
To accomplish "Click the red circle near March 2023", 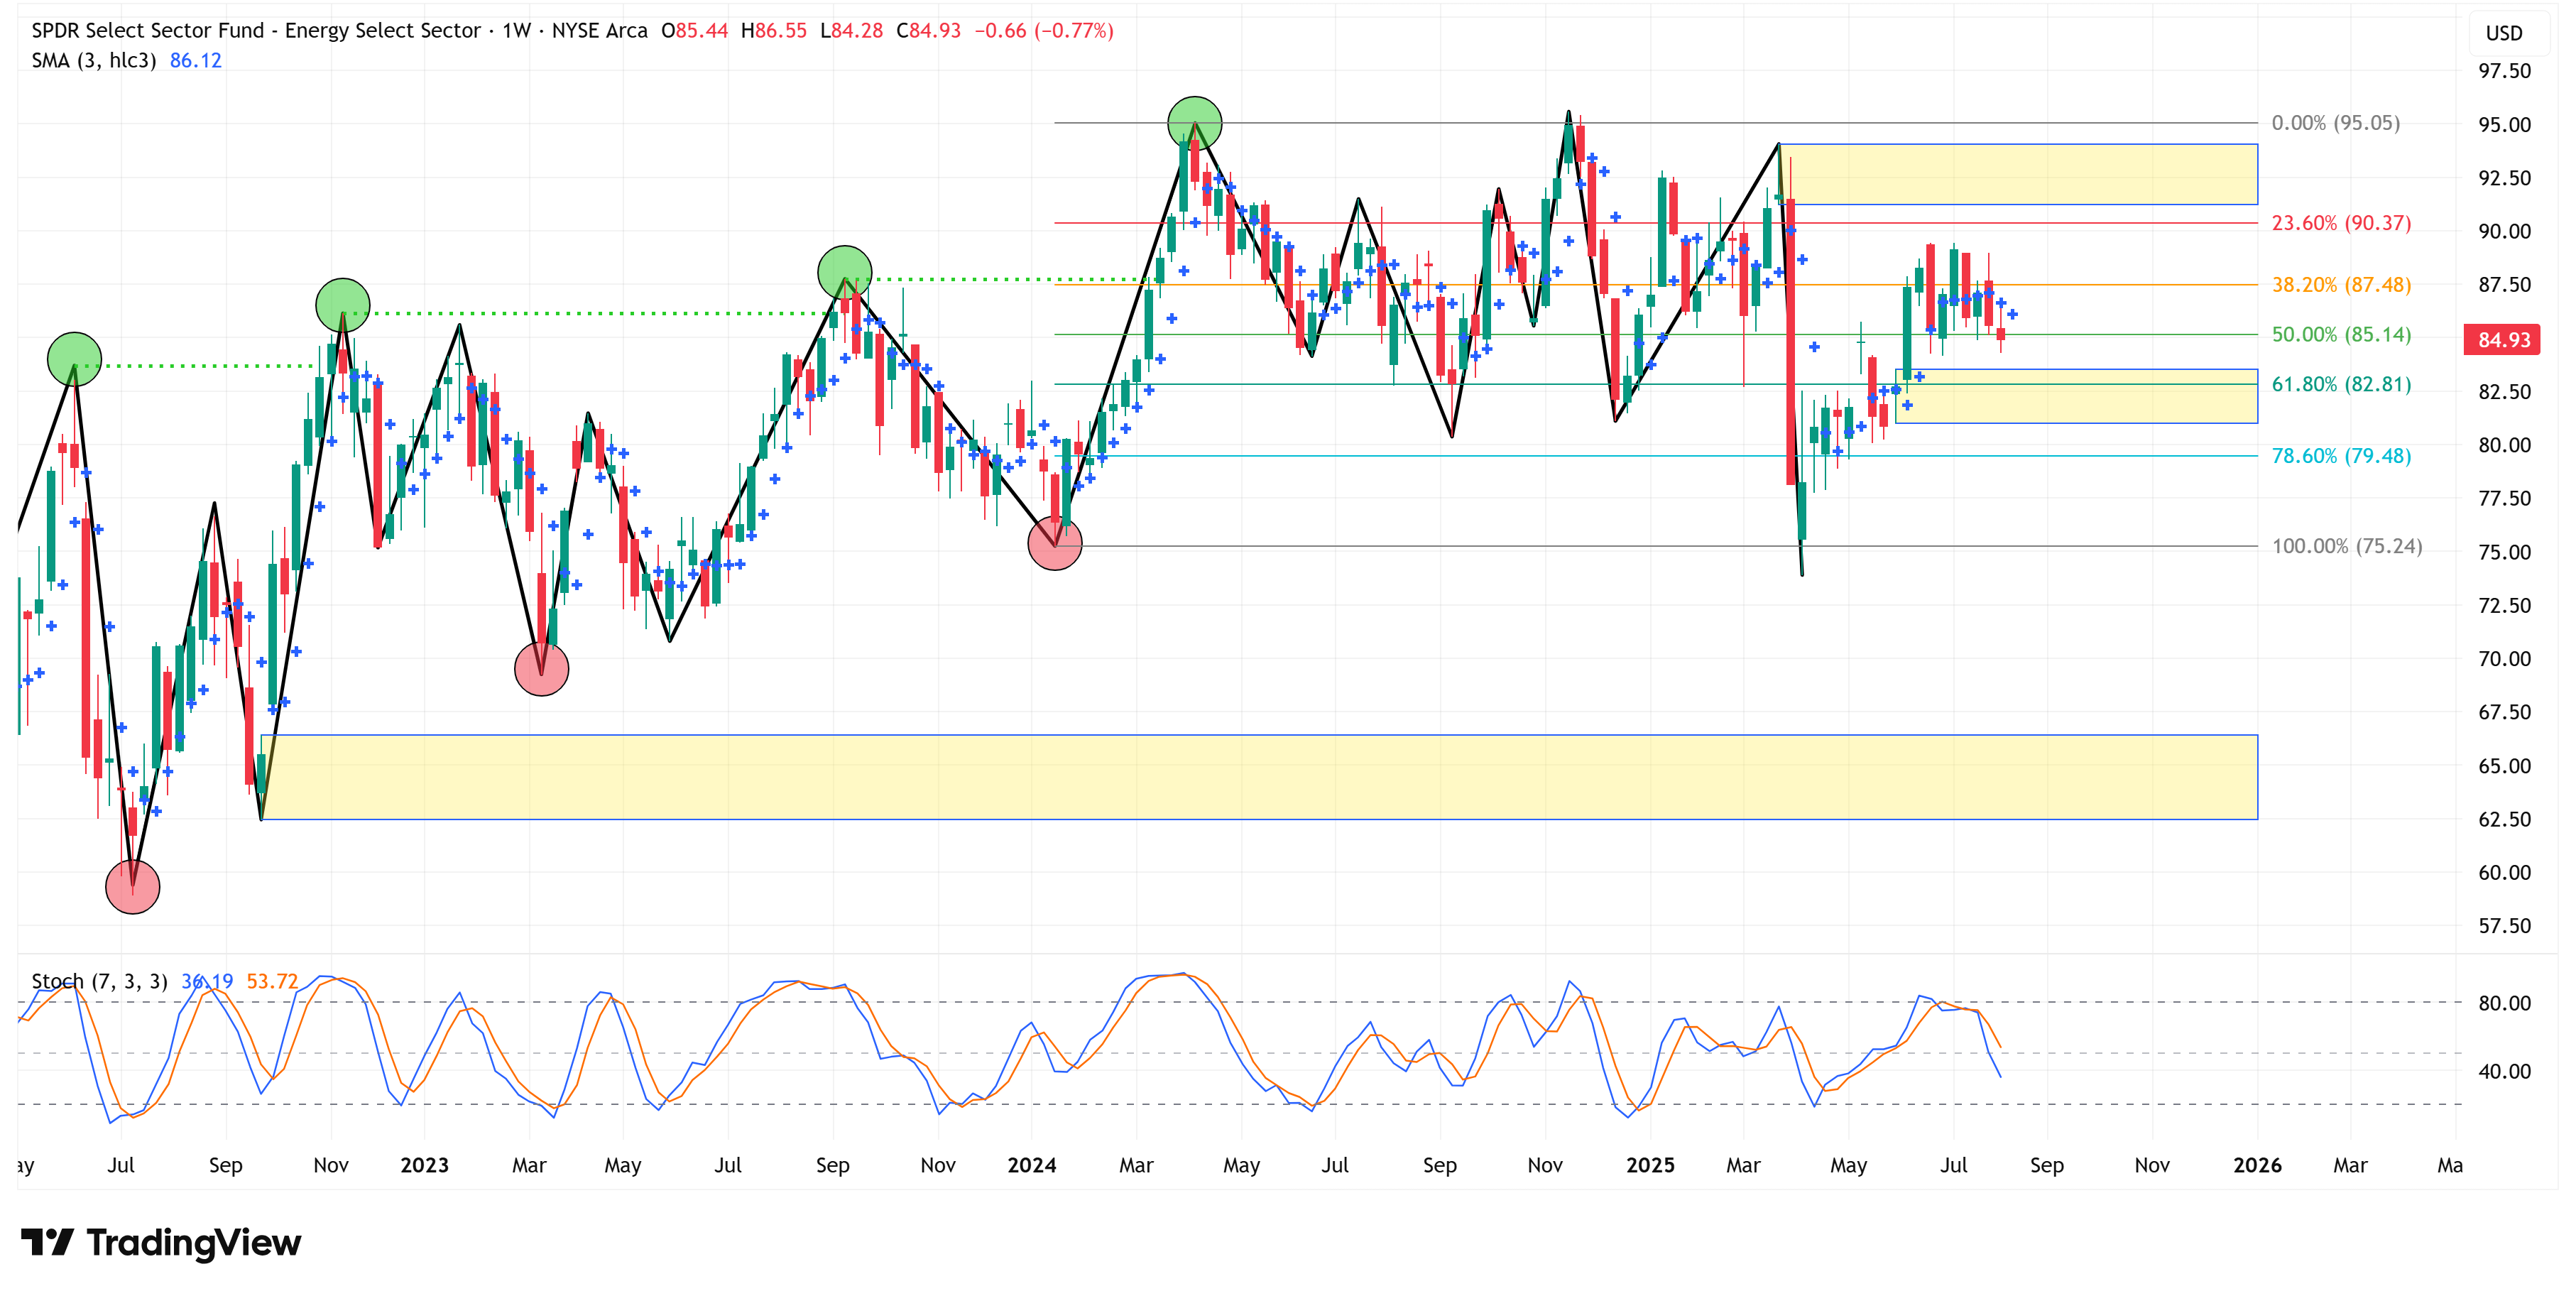I will (x=541, y=668).
